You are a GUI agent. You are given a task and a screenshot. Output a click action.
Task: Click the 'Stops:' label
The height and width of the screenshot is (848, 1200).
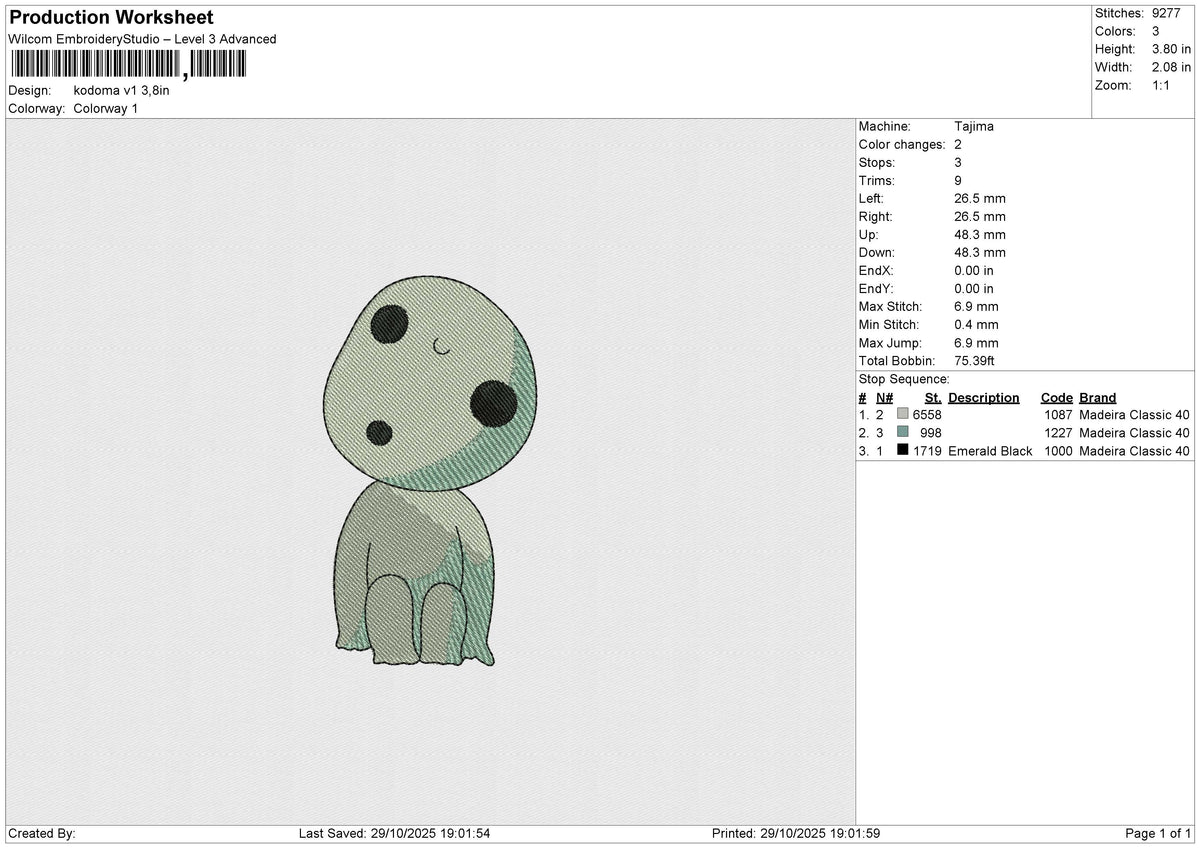coord(877,162)
